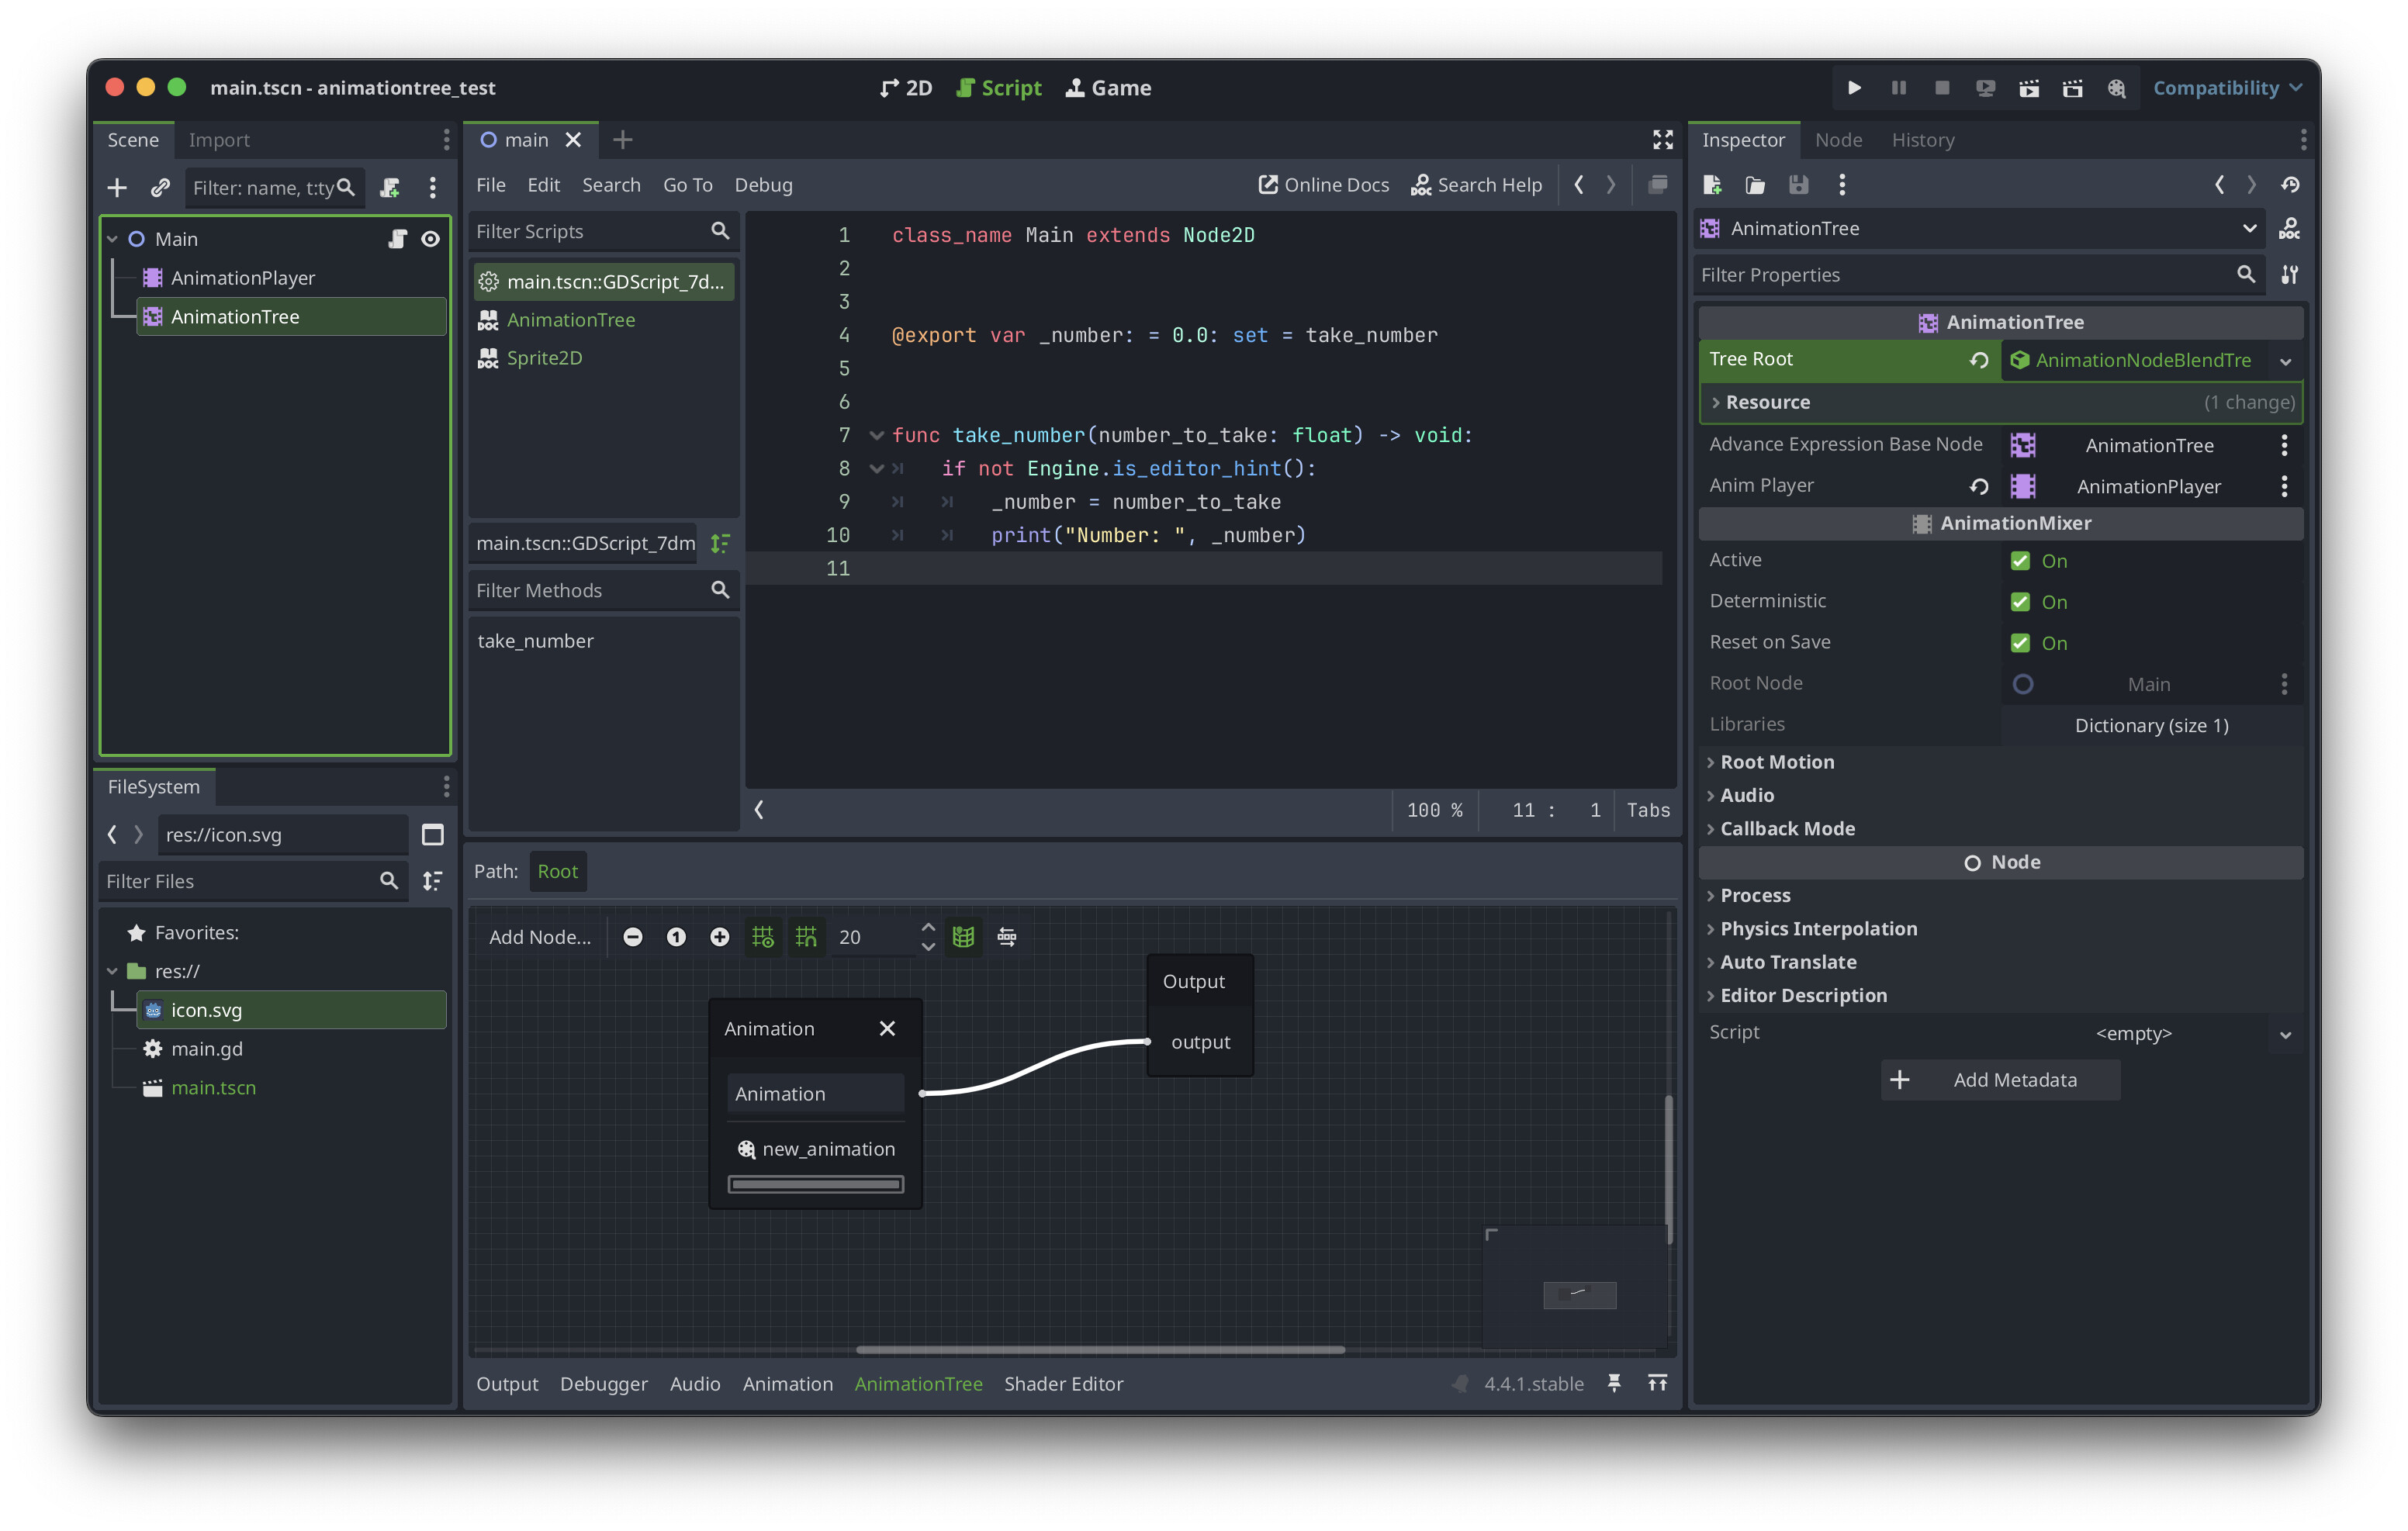This screenshot has height=1531, width=2408.
Task: Uncheck the Active checkbox
Action: [2020, 560]
